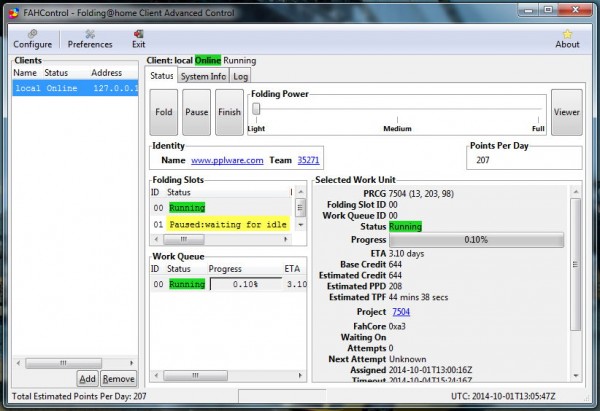600x411 pixels.
Task: Click the Estimated PPD 208 value
Action: coord(395,286)
